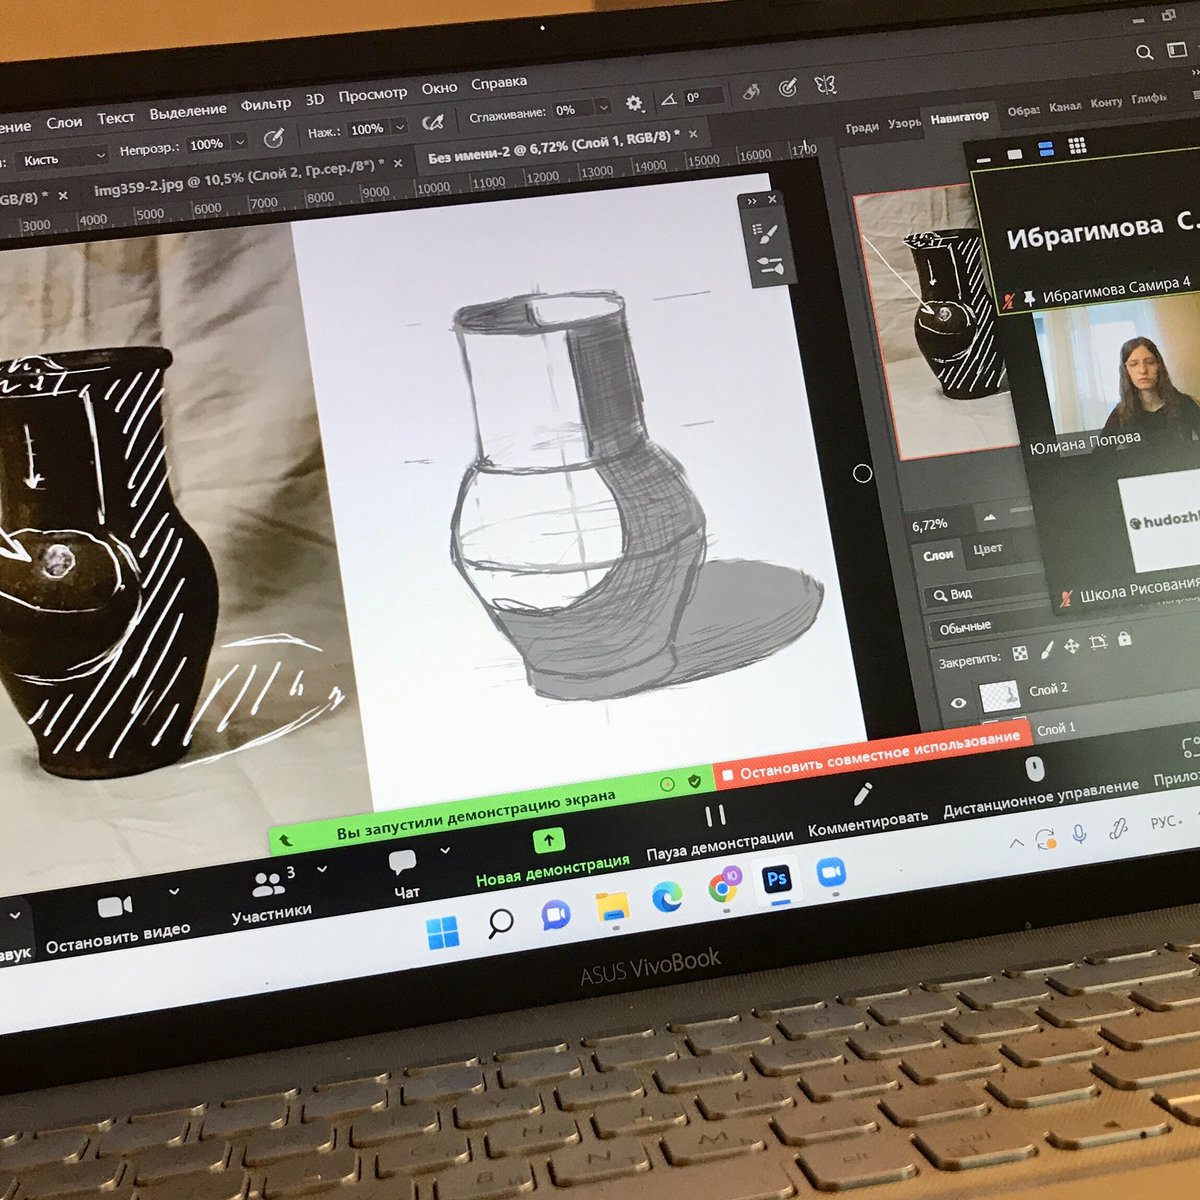Switch to the Глифь panel tab

(x=1149, y=98)
